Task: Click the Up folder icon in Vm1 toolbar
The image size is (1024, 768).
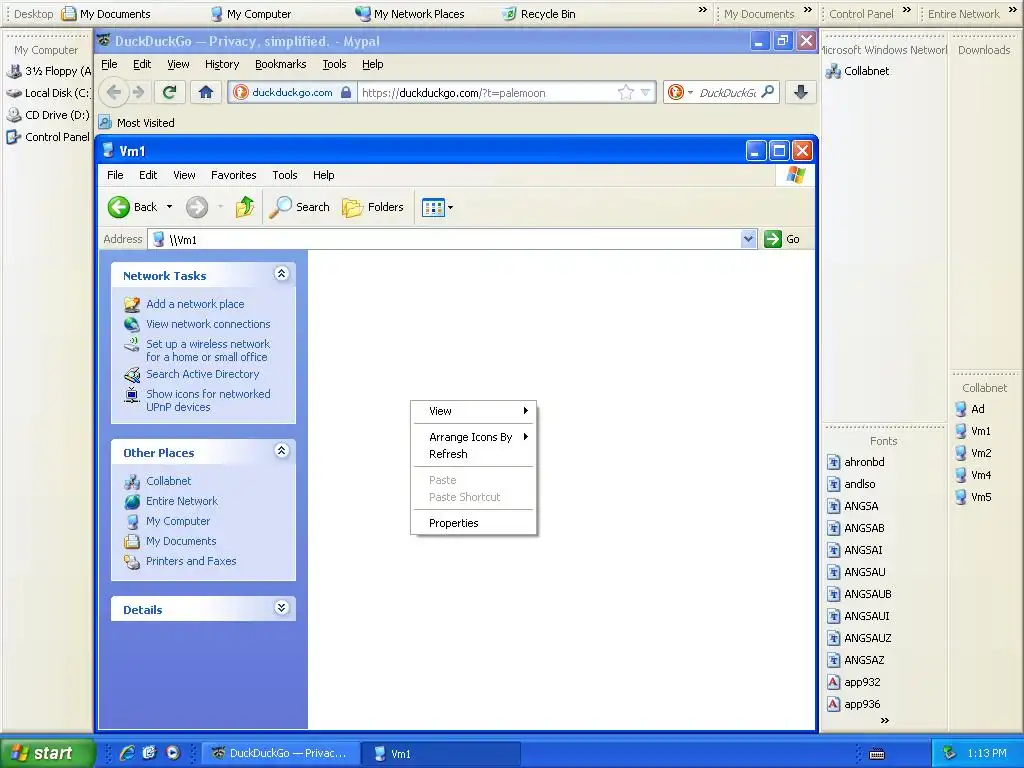Action: pos(245,207)
